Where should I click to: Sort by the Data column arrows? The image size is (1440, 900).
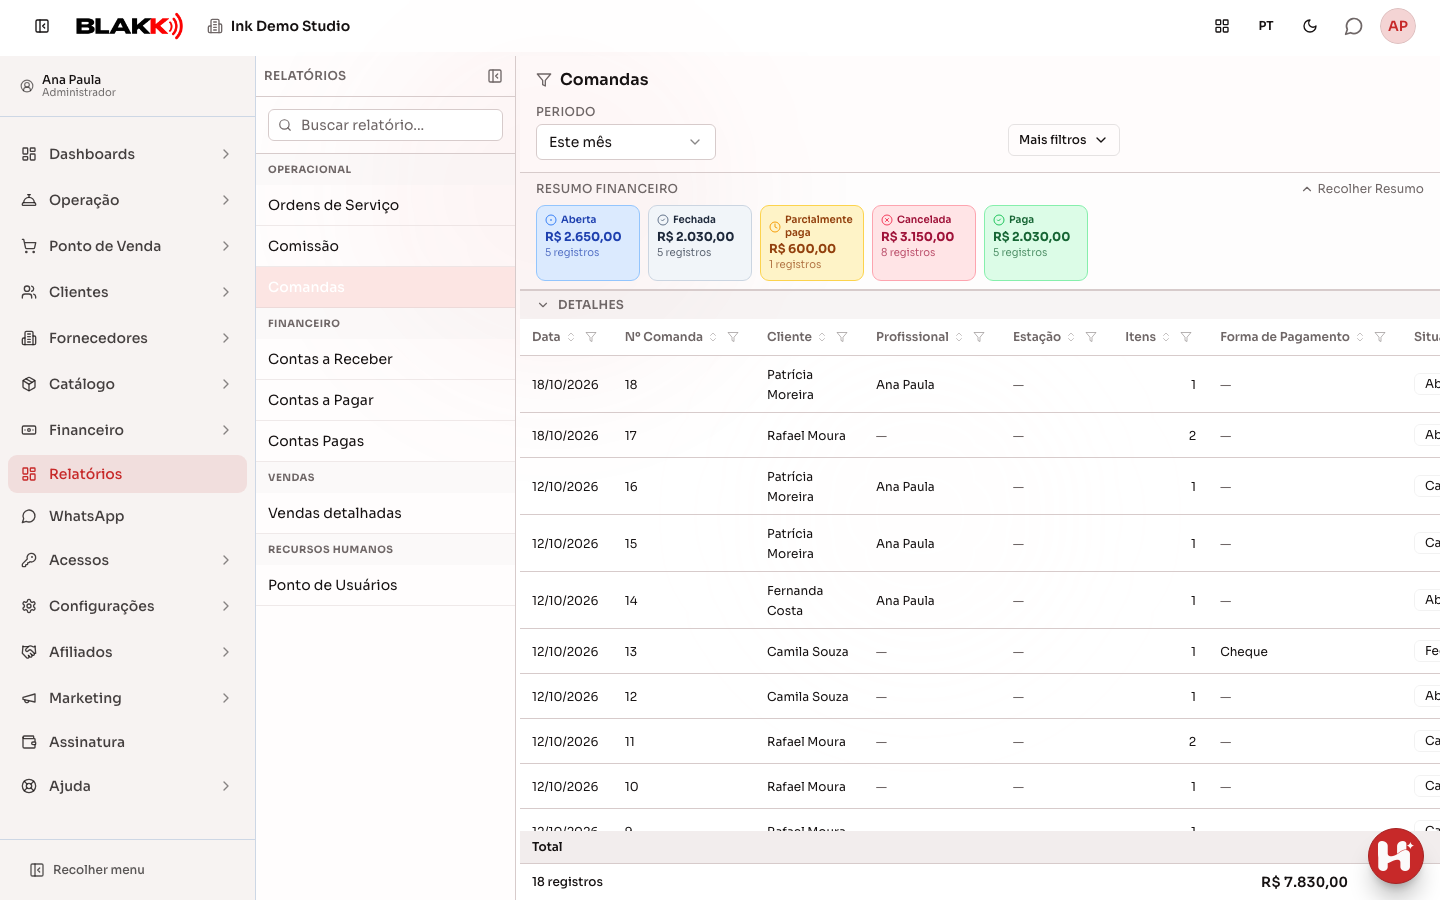pyautogui.click(x=571, y=337)
